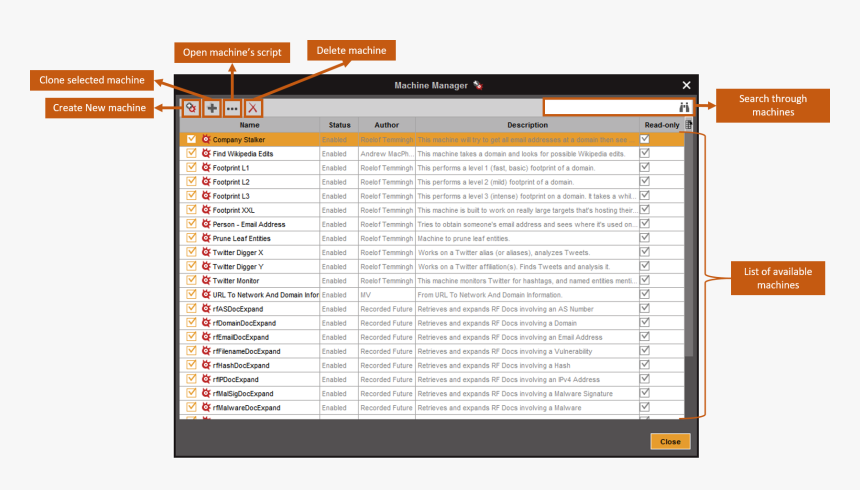Toggle enabled checkbox for Footprint L2
This screenshot has height=490, width=860.
[x=191, y=182]
